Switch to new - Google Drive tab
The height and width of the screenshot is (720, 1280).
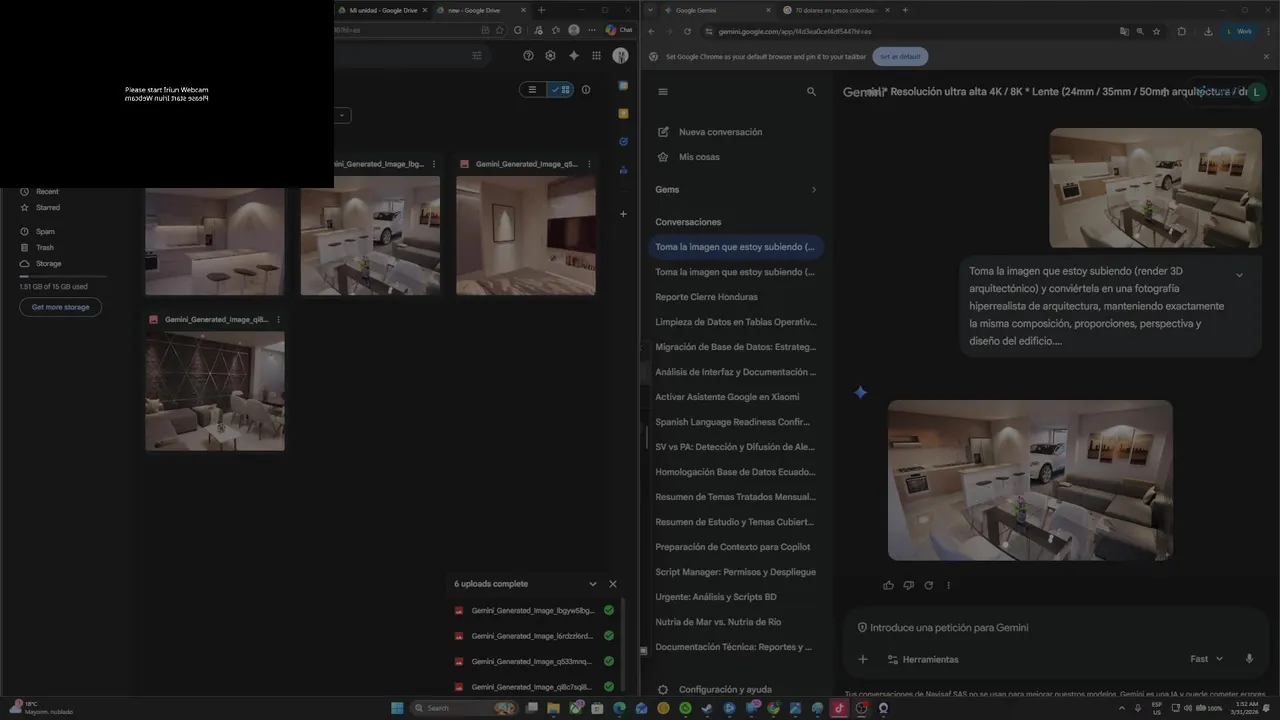[480, 10]
